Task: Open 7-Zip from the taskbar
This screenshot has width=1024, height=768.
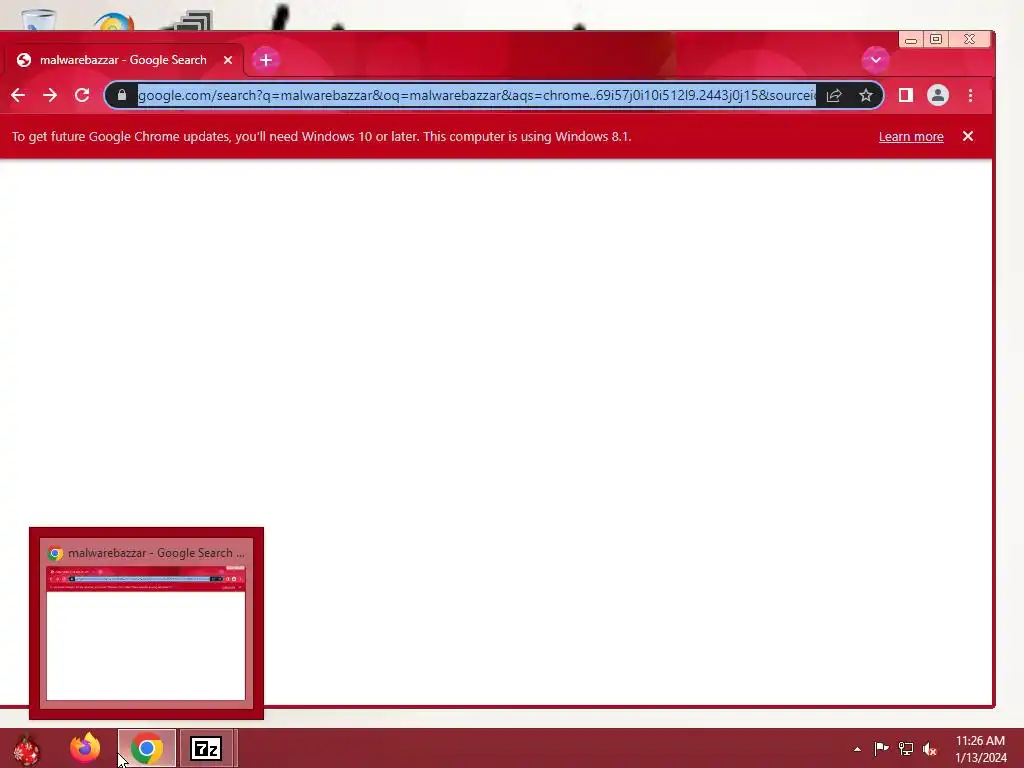Action: tap(206, 748)
